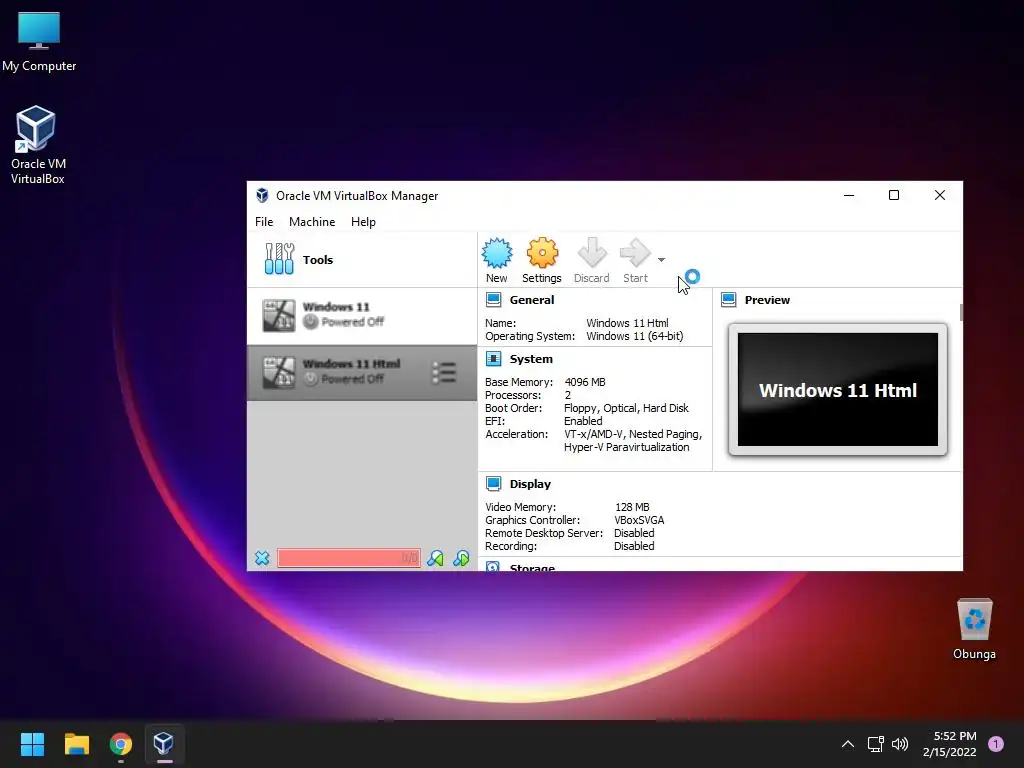Maximize the VirtualBox Manager window

click(894, 195)
